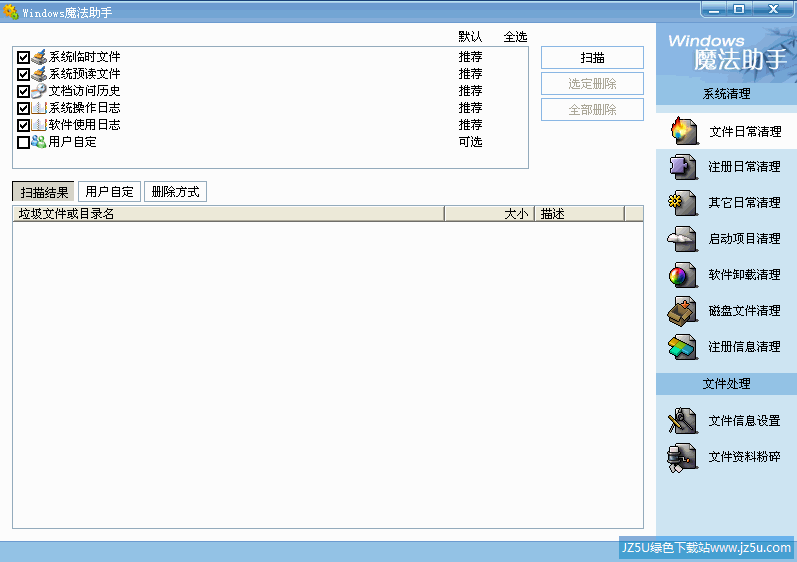
Task: Switch to the 用户自定 tab
Action: (x=109, y=192)
